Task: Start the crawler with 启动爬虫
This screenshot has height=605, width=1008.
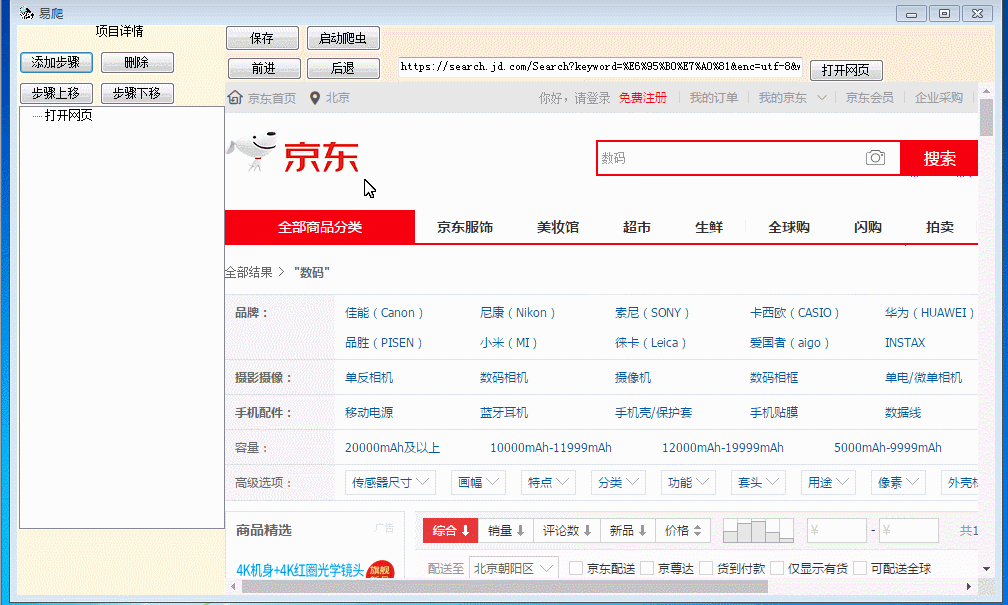Action: coord(343,38)
